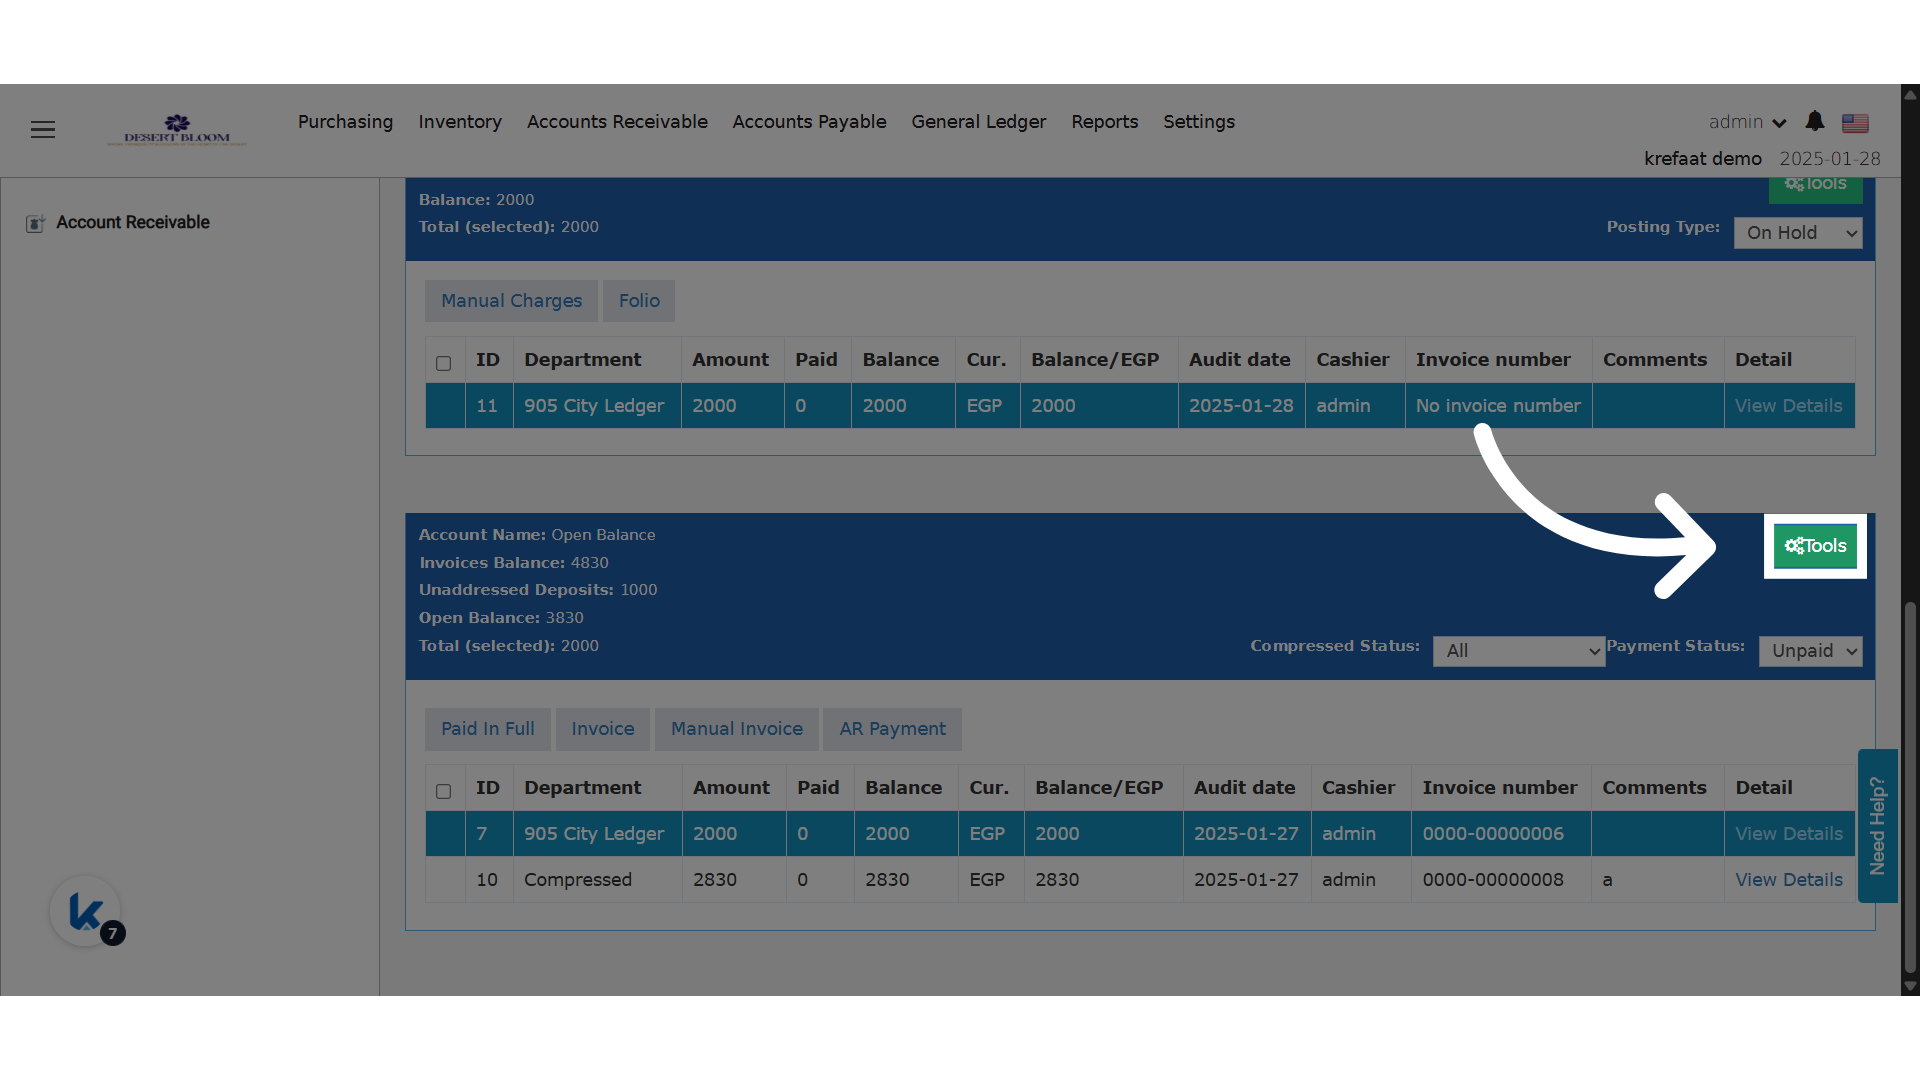This screenshot has height=1080, width=1920.
Task: Click the Invoice number header in upper table
Action: (1493, 360)
